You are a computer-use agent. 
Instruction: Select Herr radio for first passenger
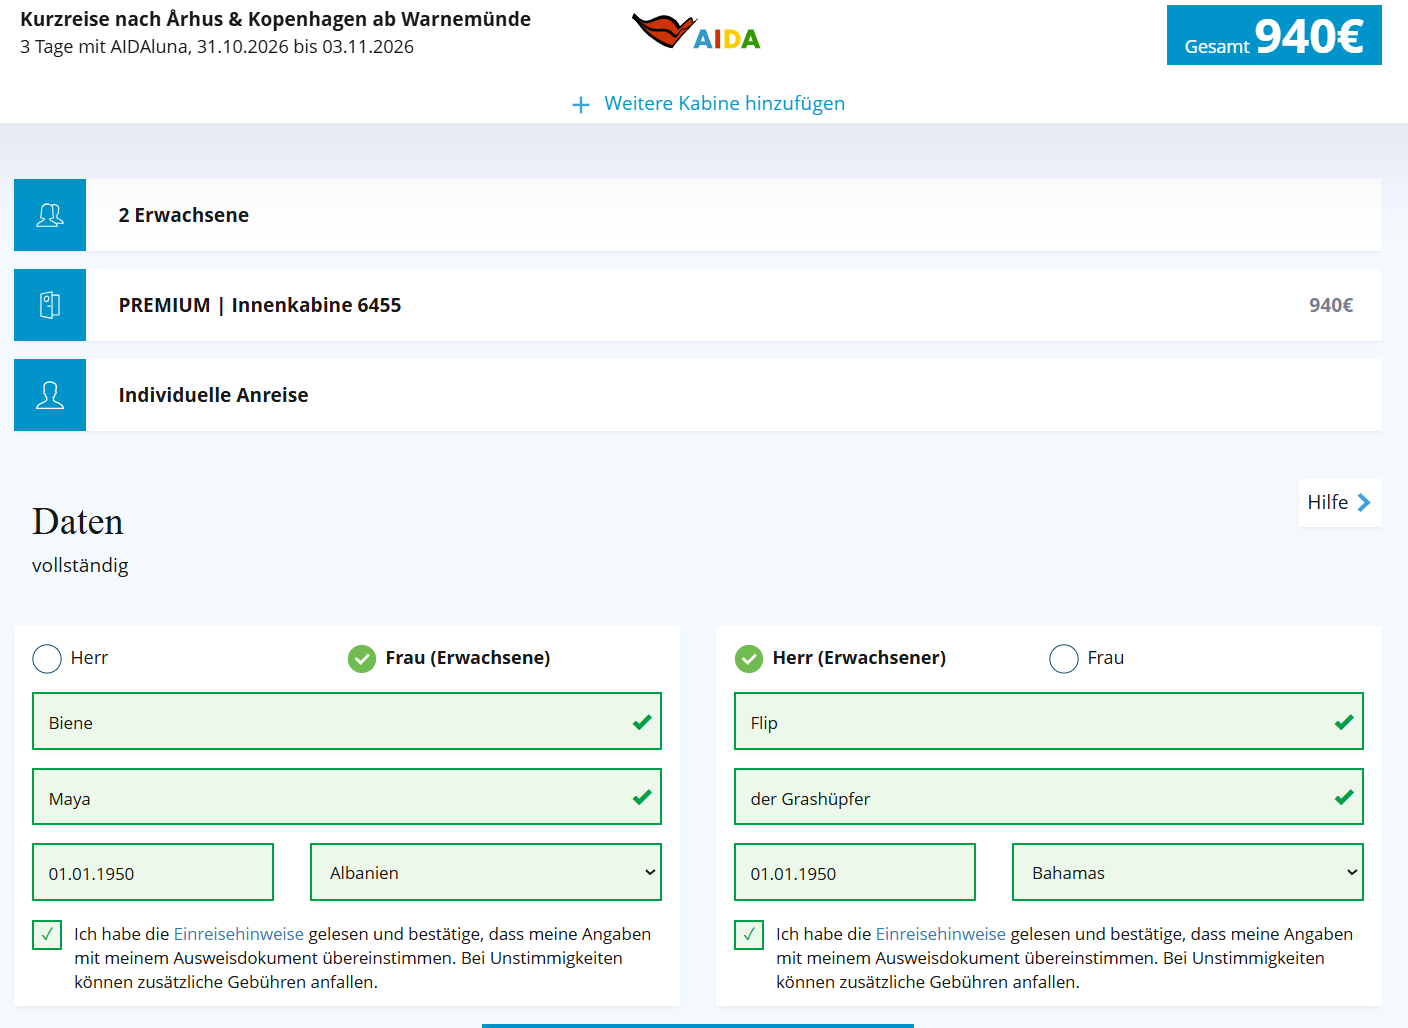tap(47, 658)
